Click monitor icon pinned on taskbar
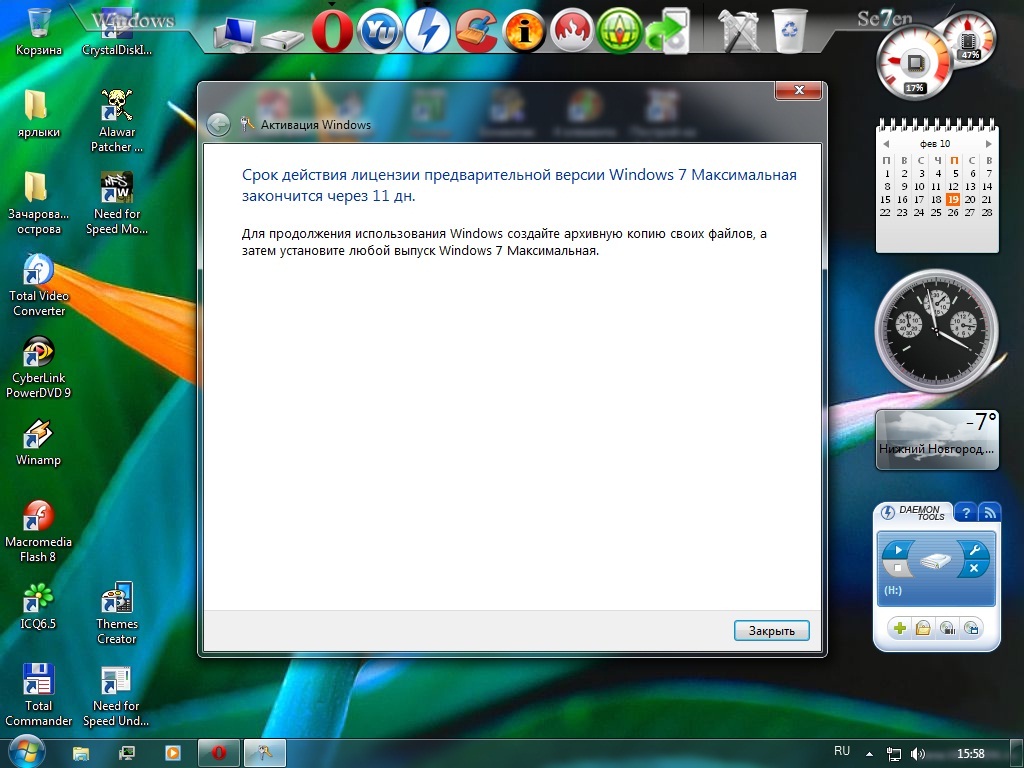 (126, 753)
